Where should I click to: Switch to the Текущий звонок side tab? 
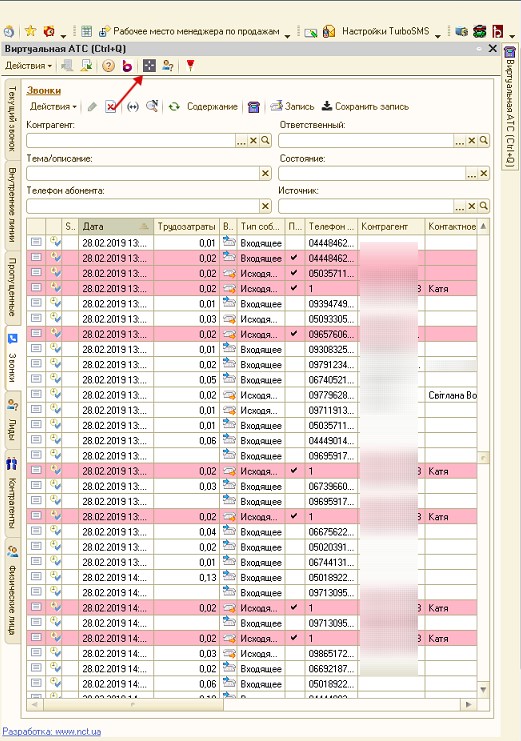point(12,119)
